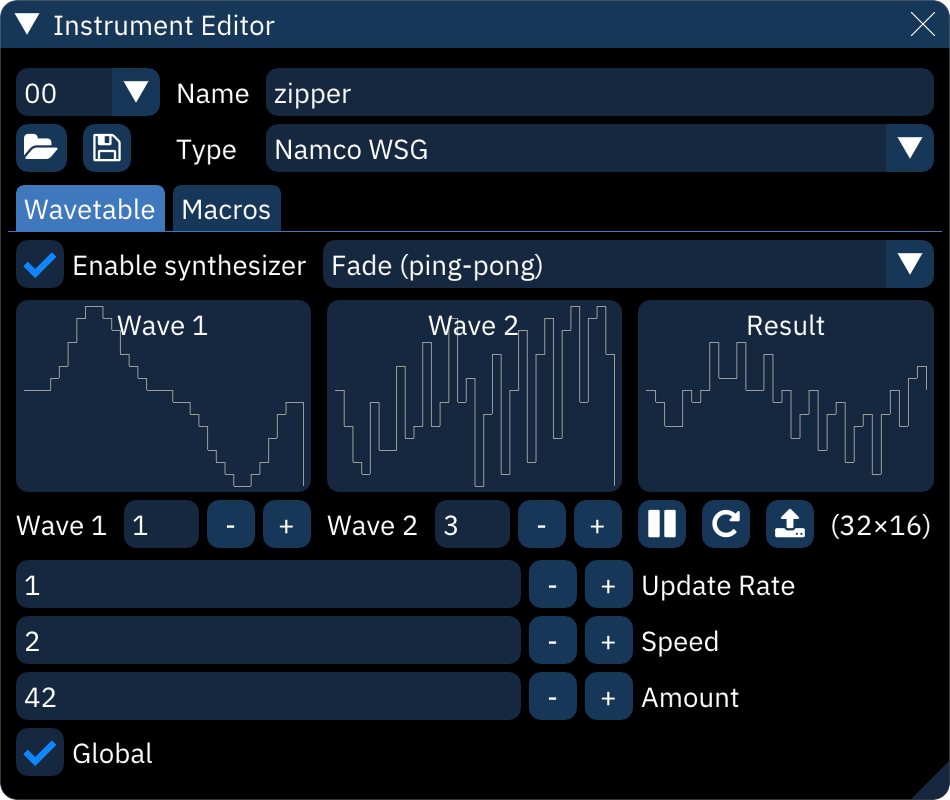
Task: Save the instrument using the floppy disk icon
Action: (x=107, y=147)
